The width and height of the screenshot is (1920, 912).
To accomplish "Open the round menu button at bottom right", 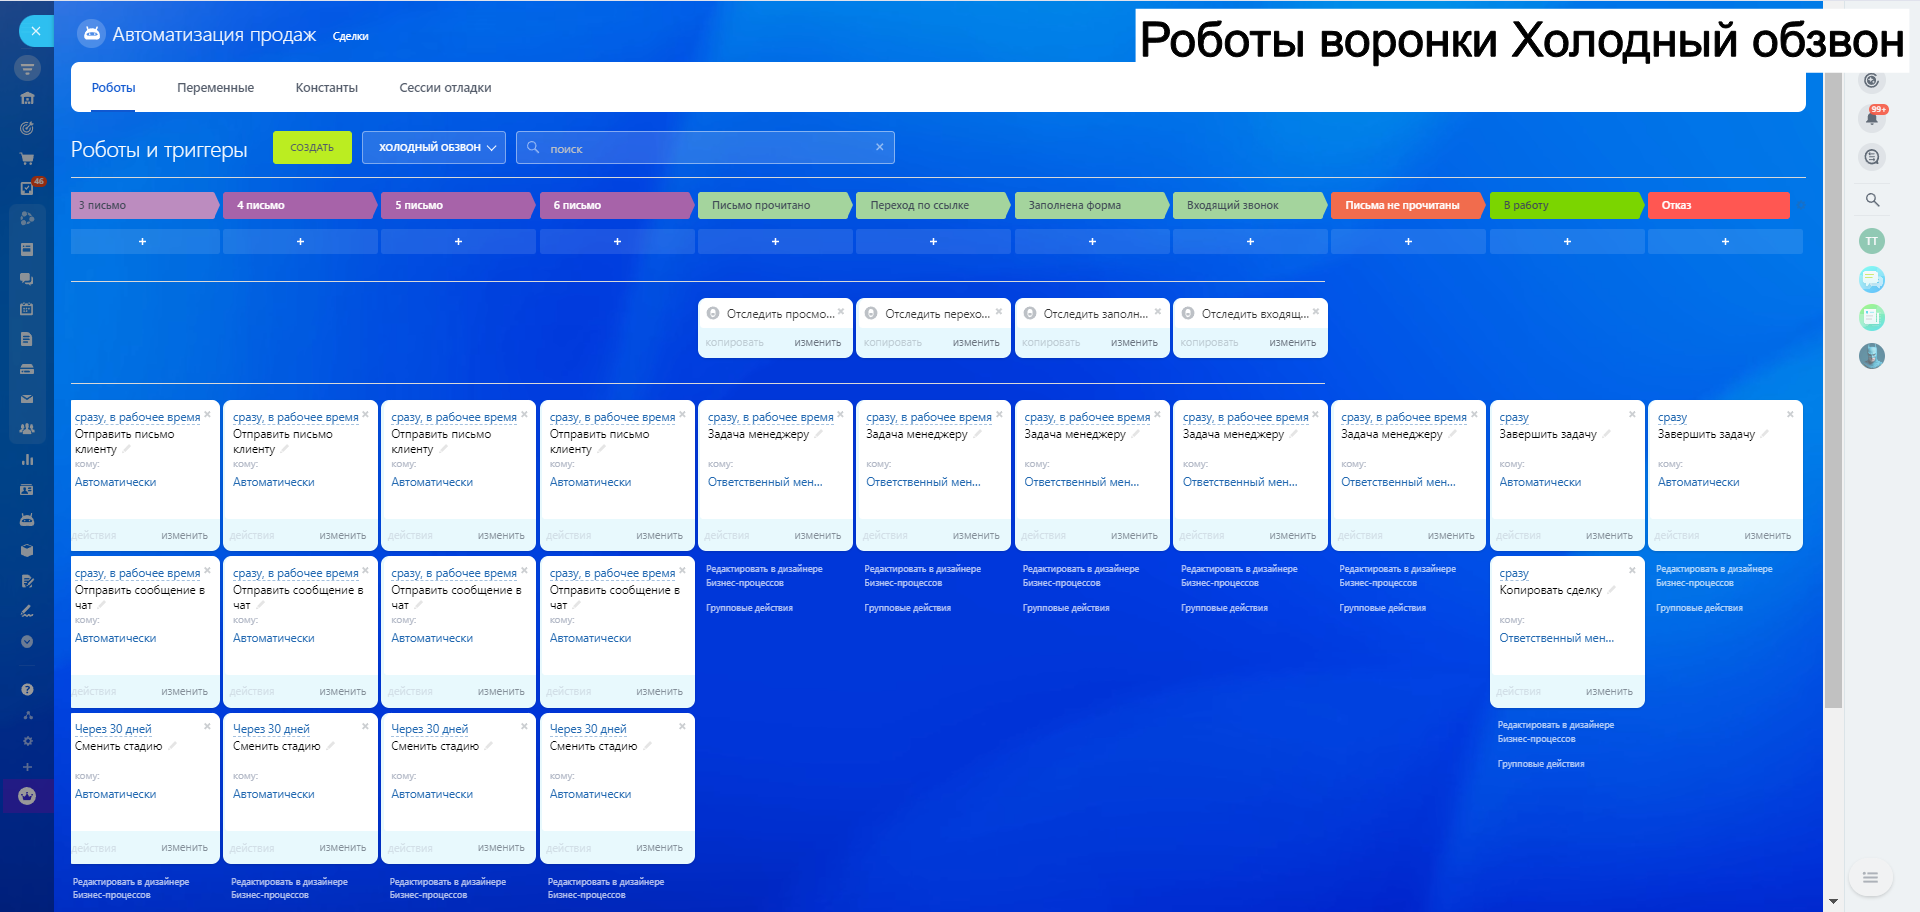I will [1870, 878].
